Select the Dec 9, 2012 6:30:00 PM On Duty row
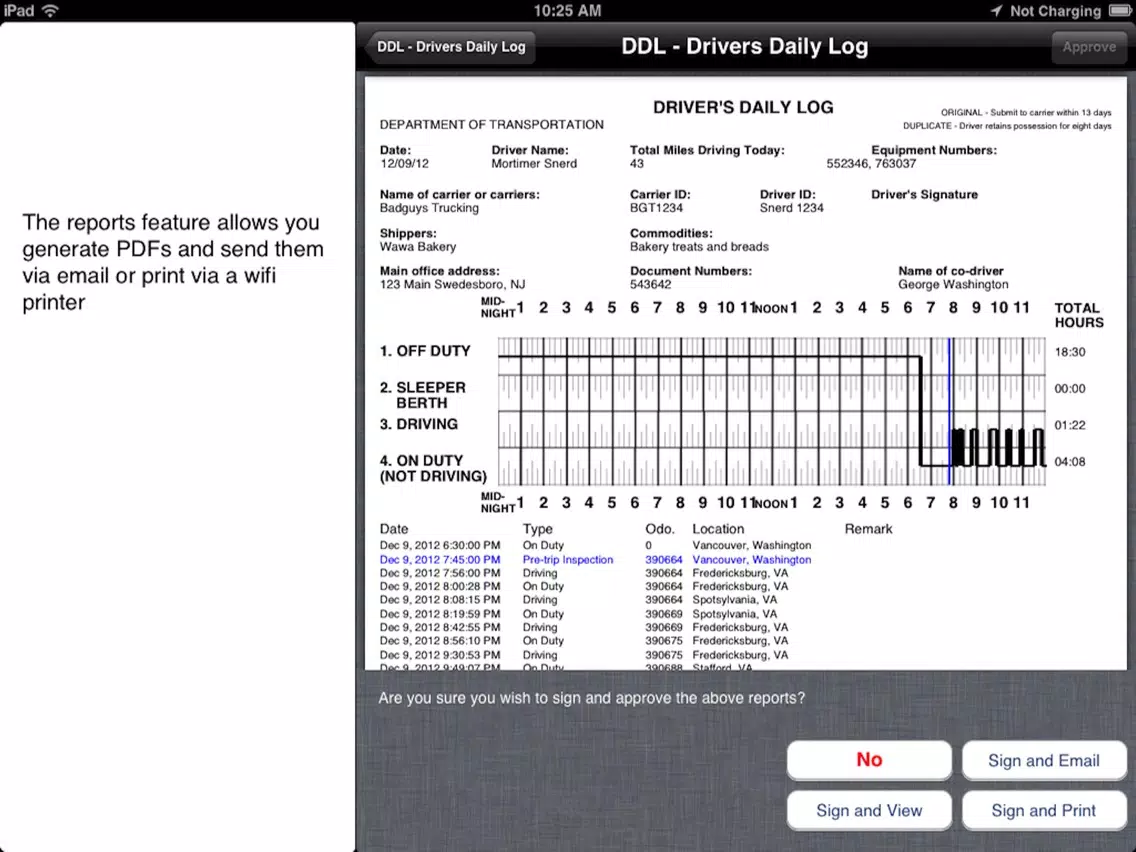The height and width of the screenshot is (852, 1136). click(595, 546)
